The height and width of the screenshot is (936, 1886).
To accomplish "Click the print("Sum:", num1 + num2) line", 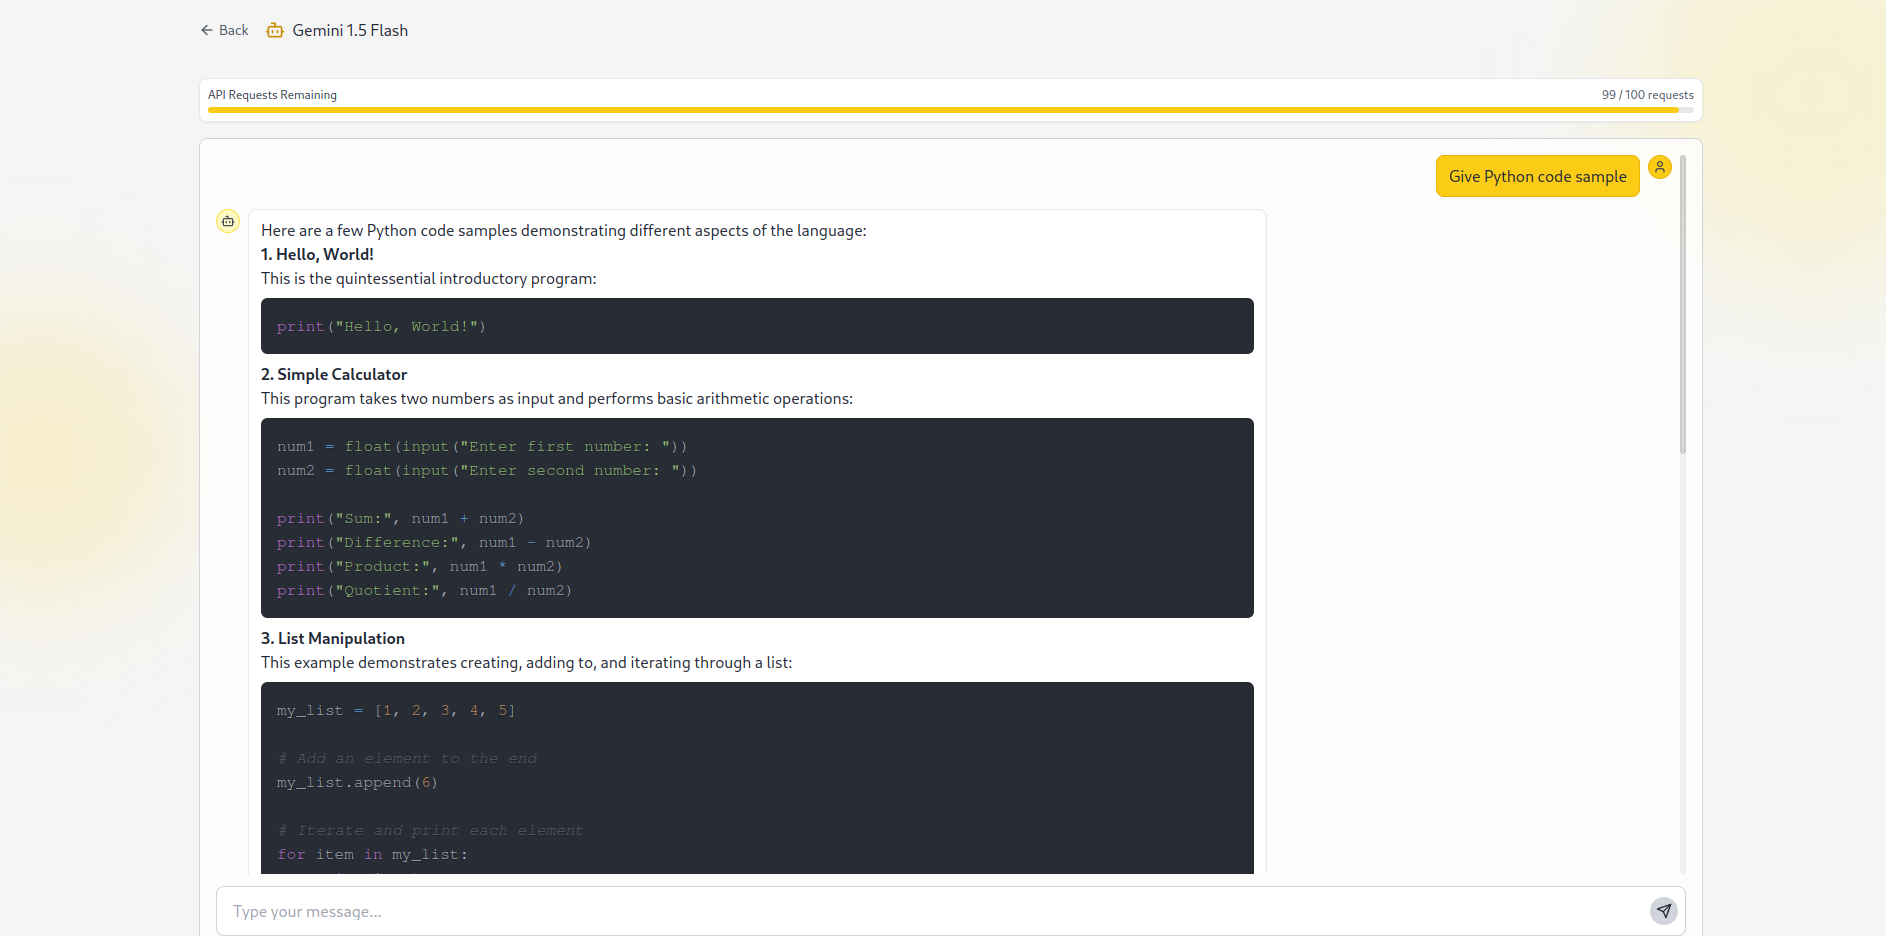I will tap(400, 518).
